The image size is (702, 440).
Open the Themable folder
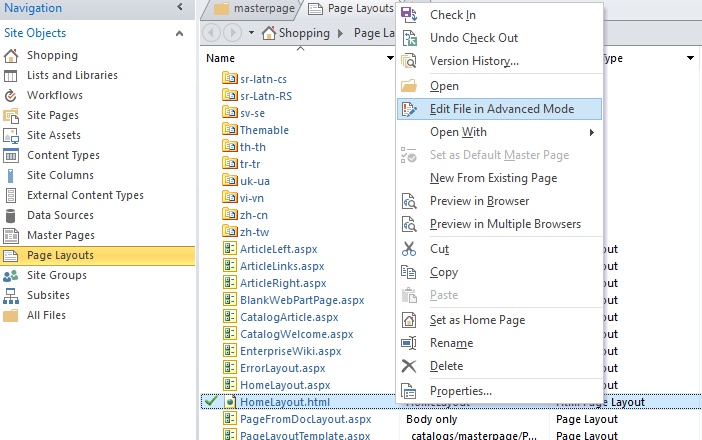pos(264,130)
